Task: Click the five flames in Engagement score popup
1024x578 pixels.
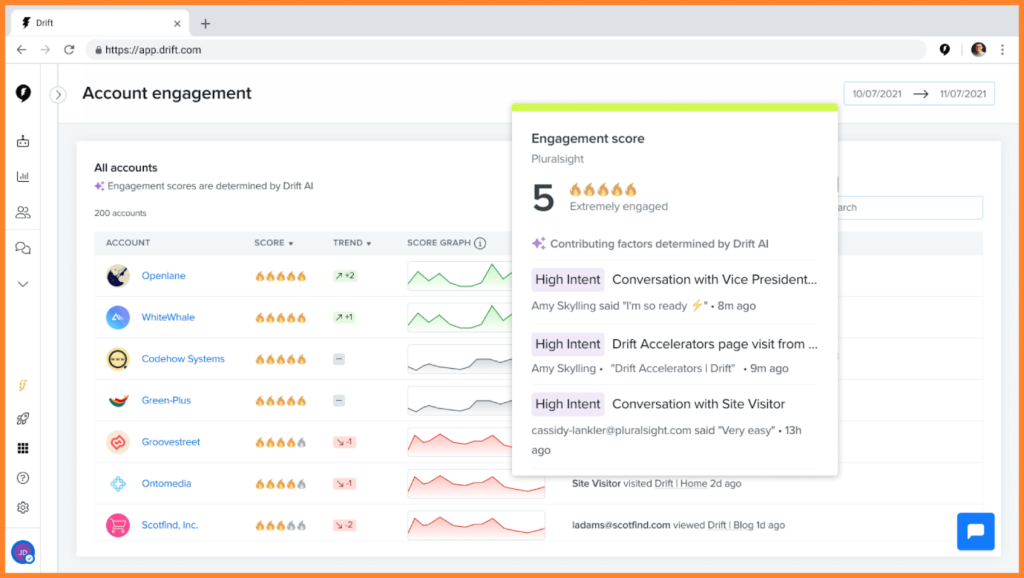Action: 603,189
